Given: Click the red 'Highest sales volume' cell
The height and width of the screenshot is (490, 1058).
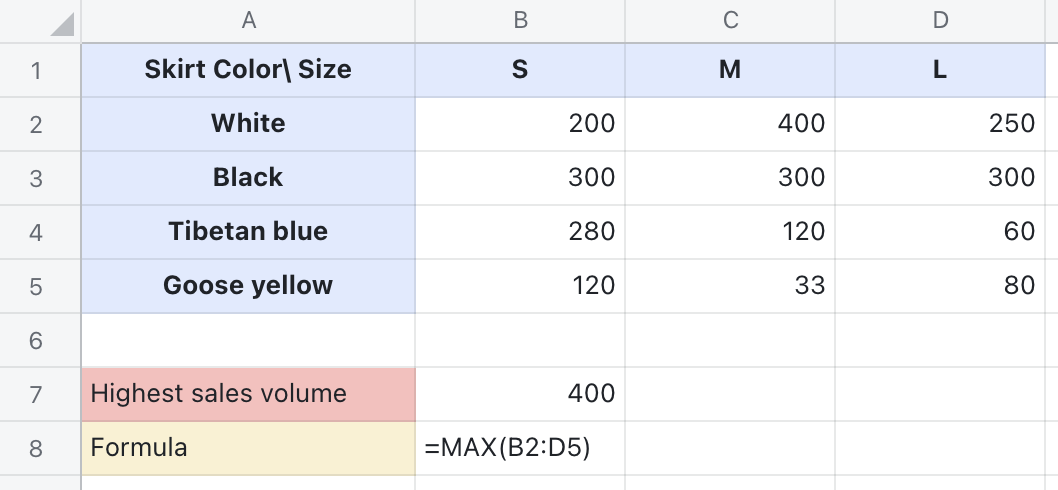Looking at the screenshot, I should pyautogui.click(x=248, y=394).
